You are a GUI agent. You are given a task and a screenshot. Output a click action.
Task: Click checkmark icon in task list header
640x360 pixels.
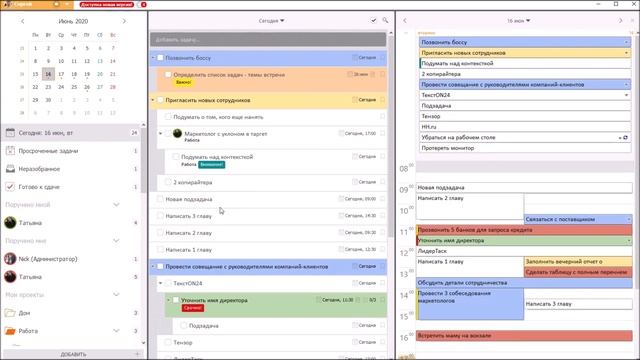coord(373,20)
